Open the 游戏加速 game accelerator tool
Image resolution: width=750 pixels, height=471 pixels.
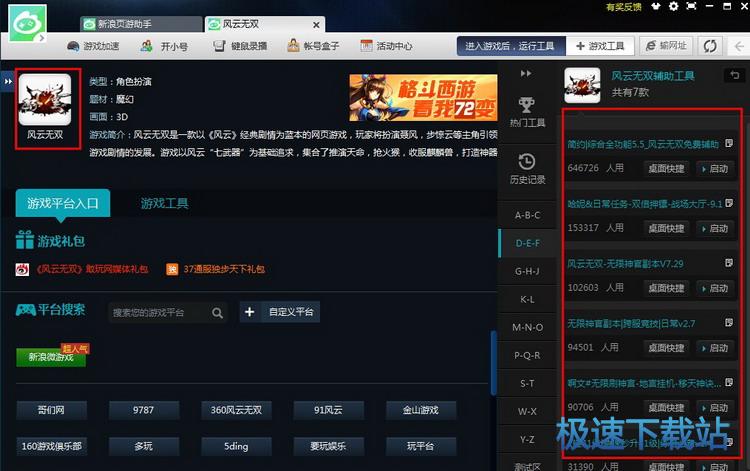(92, 46)
